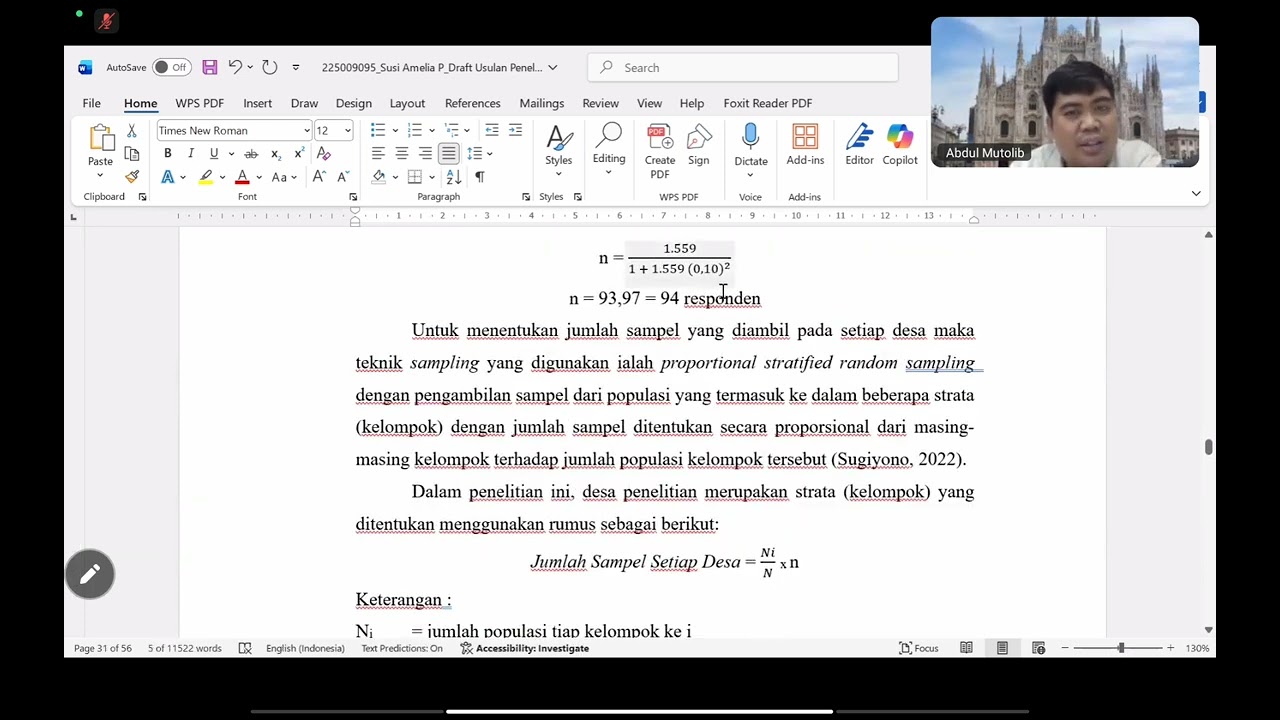Image resolution: width=1280 pixels, height=720 pixels.
Task: Switch to the Layout tab
Action: pyautogui.click(x=407, y=103)
